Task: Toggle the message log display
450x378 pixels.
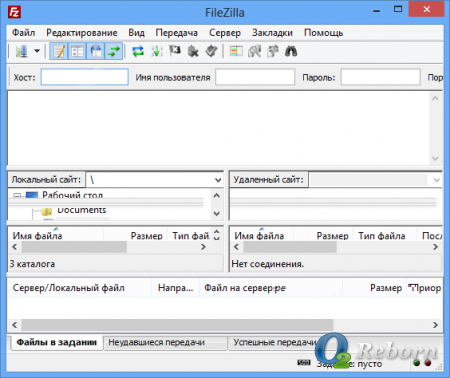Action: (59, 51)
